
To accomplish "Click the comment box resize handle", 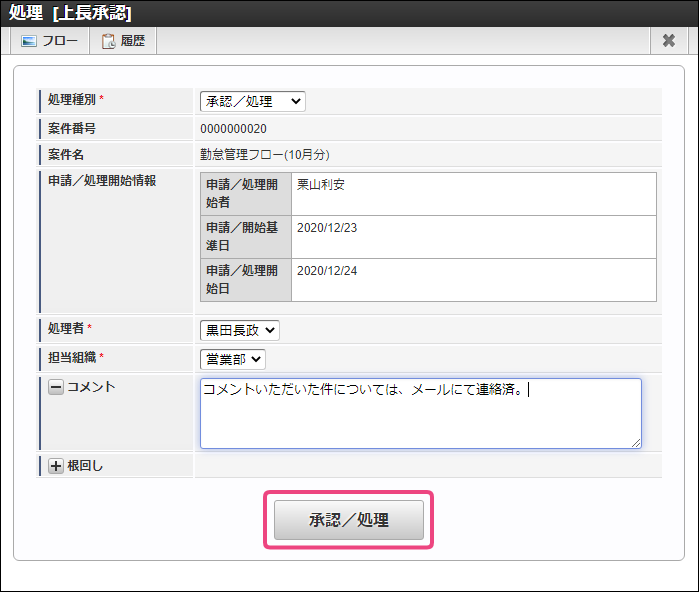I will 635,442.
